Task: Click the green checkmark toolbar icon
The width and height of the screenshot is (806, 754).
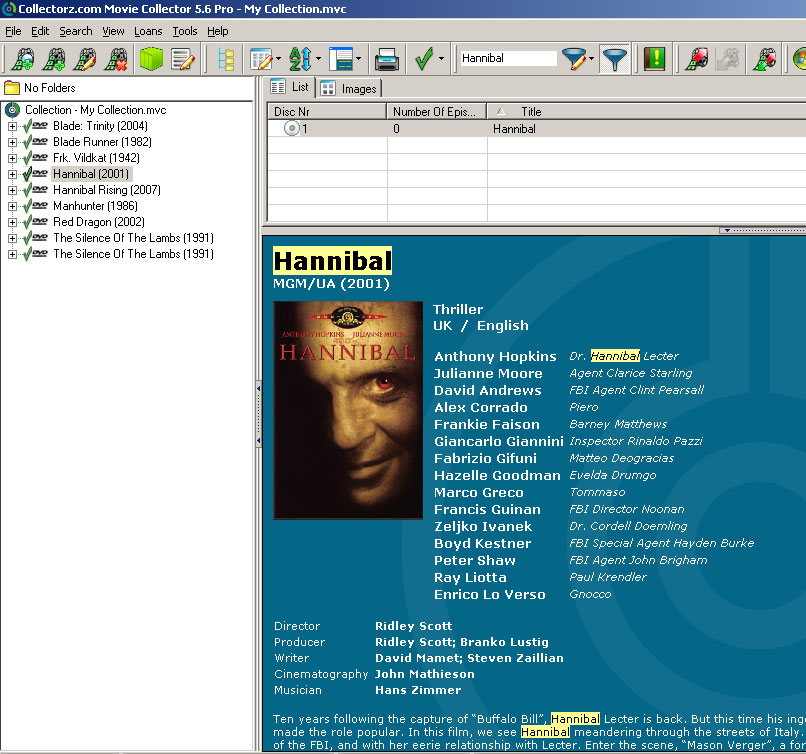Action: pyautogui.click(x=424, y=59)
